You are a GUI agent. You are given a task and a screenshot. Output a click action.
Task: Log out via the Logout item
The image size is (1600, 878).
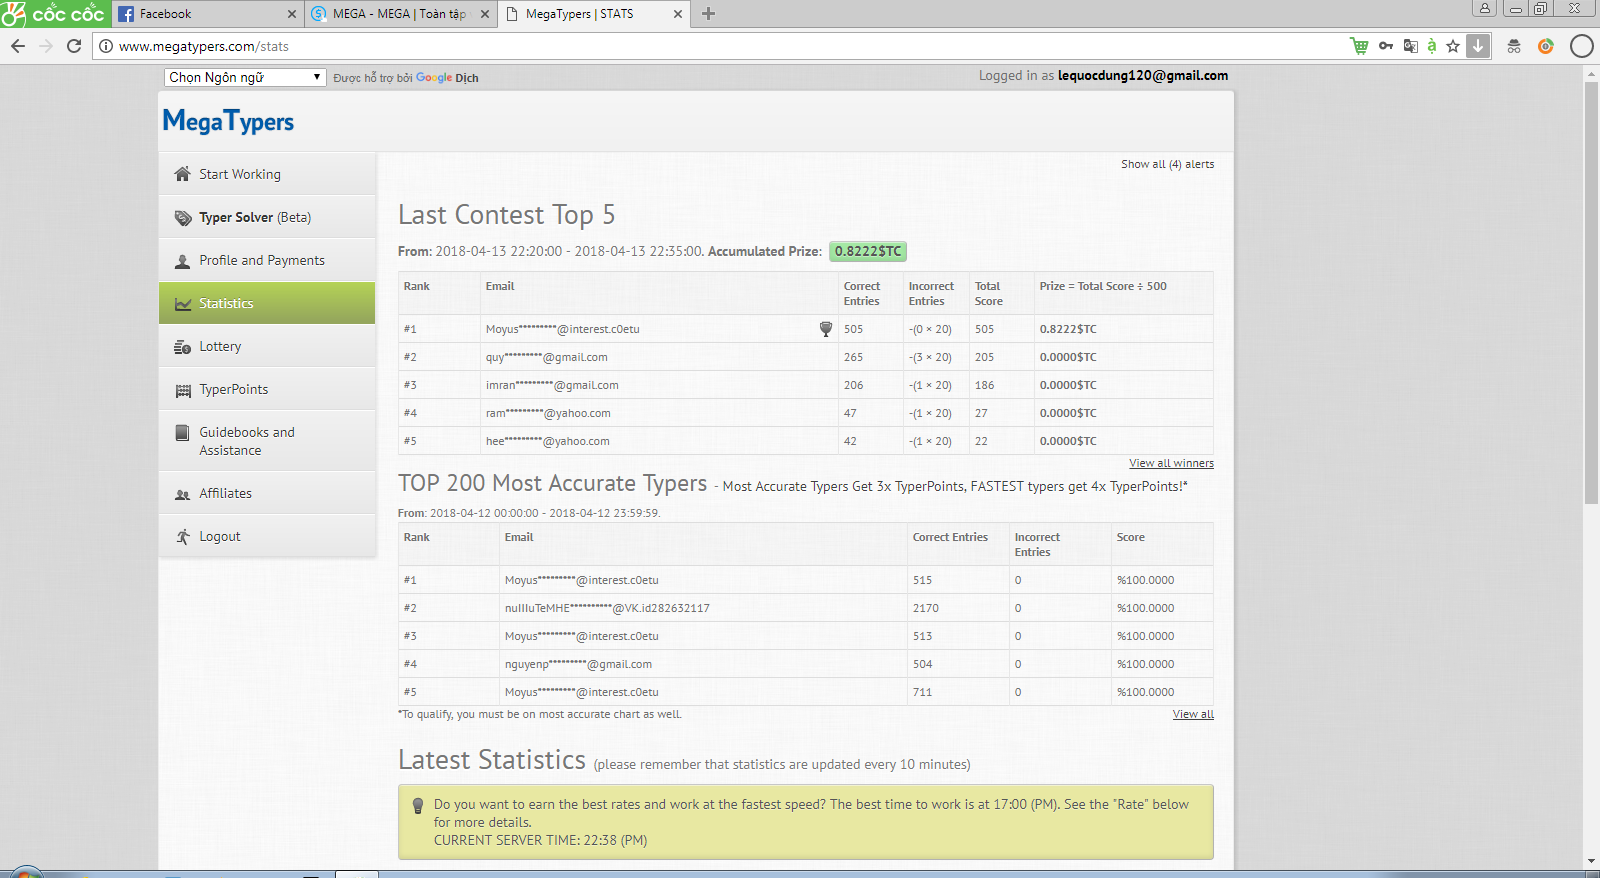267,536
